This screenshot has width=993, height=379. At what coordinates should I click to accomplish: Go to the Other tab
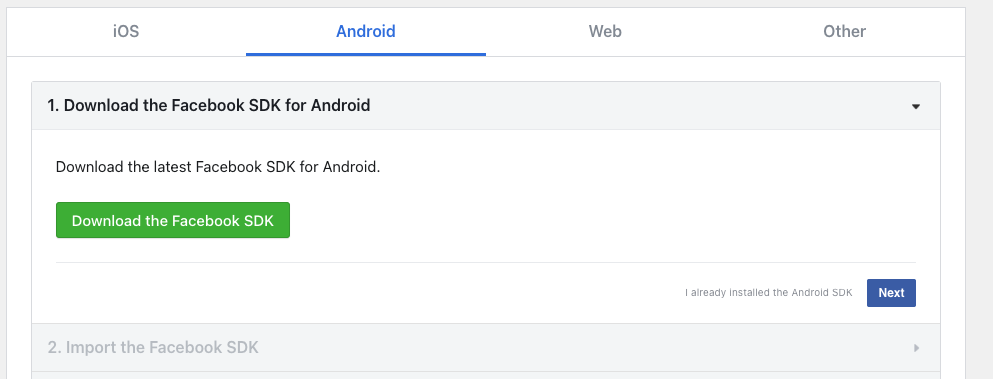click(844, 31)
